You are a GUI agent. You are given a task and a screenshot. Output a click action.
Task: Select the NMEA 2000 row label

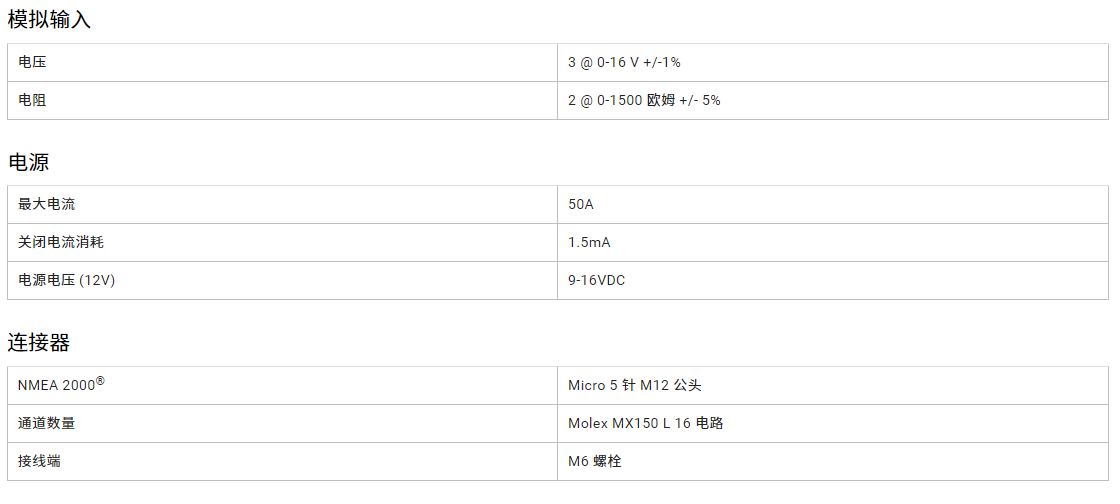tap(56, 386)
